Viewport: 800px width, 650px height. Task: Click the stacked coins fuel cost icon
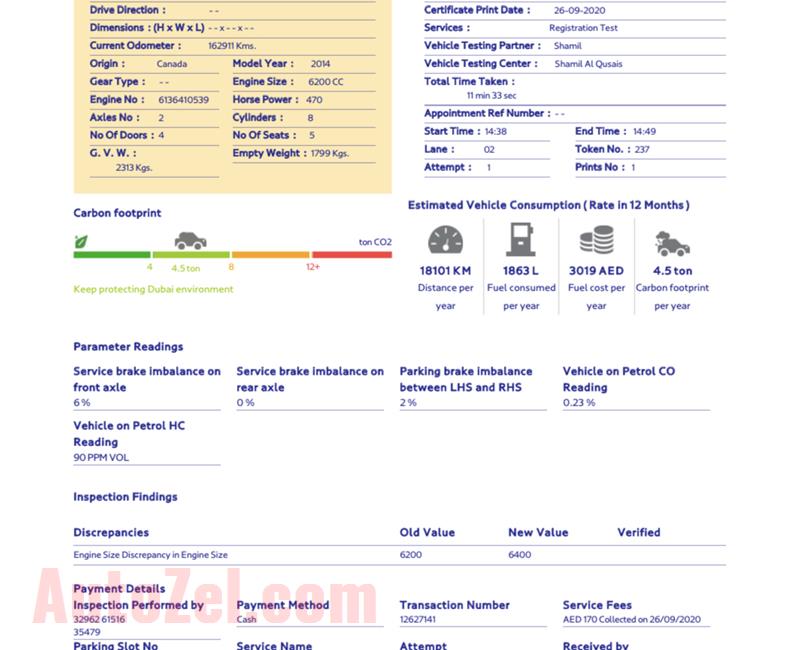pyautogui.click(x=597, y=241)
